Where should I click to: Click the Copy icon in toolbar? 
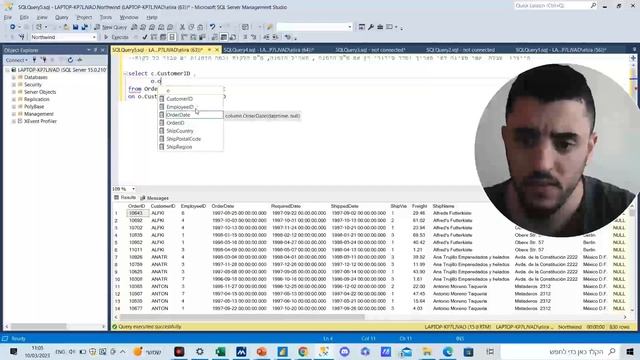click(191, 27)
